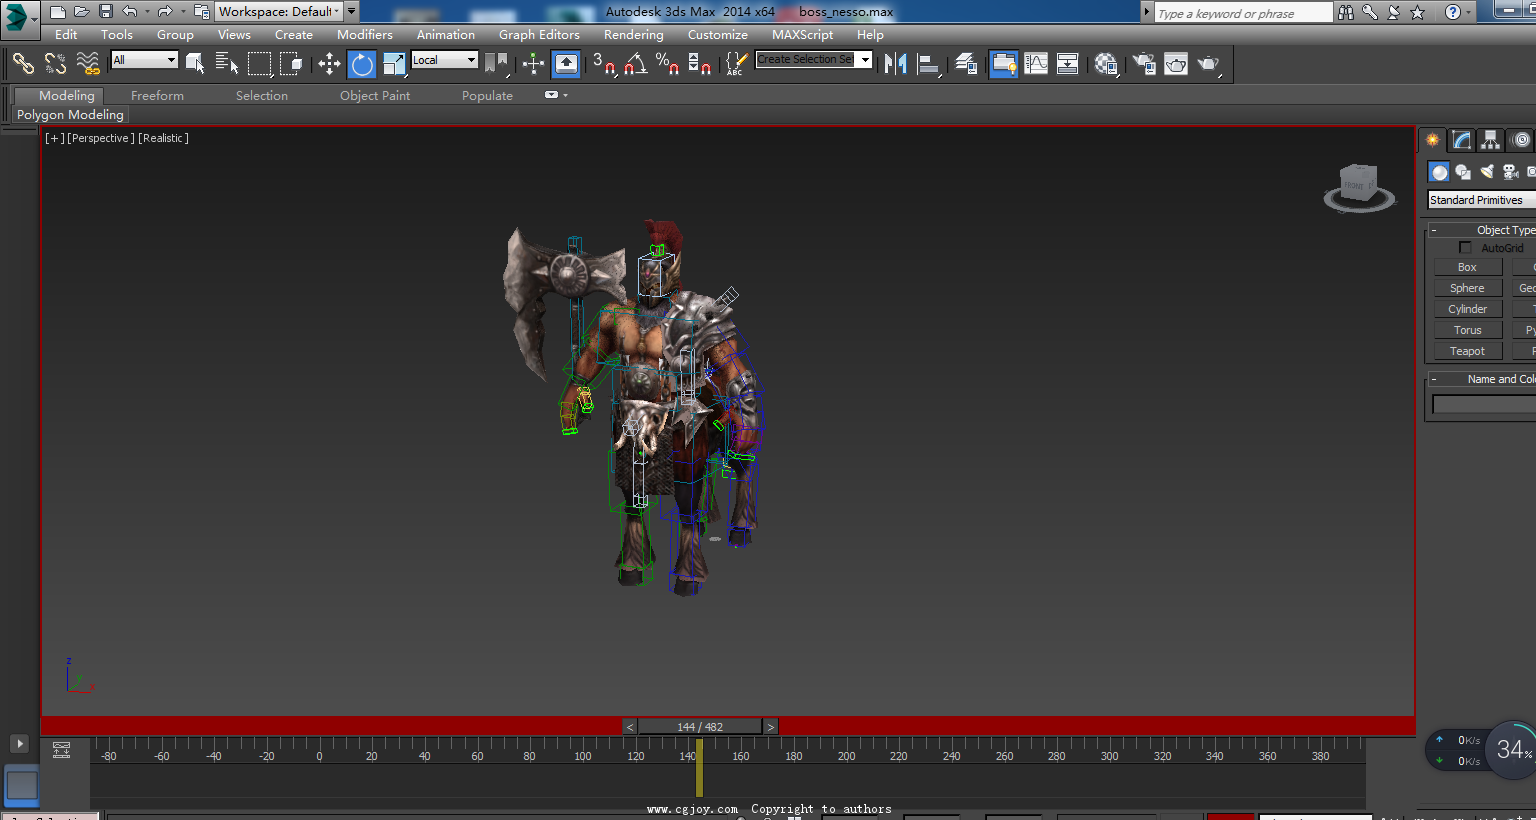Viewport: 1536px width, 820px height.
Task: Click the Select and Link chain icon
Action: point(23,64)
